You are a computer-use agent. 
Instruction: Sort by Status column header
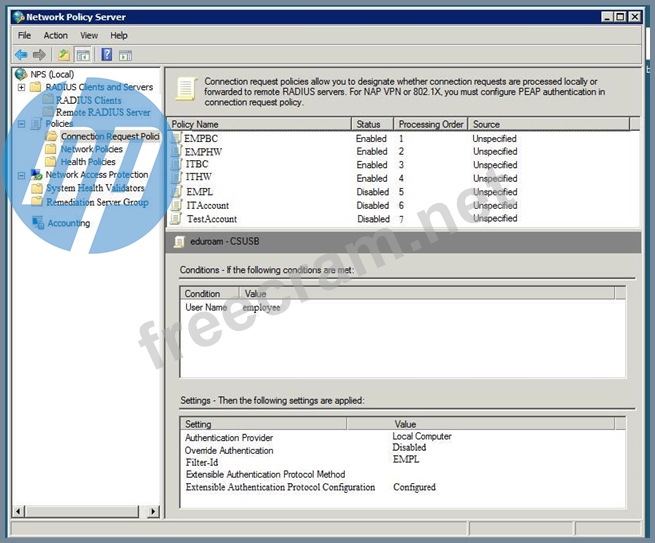tap(373, 124)
